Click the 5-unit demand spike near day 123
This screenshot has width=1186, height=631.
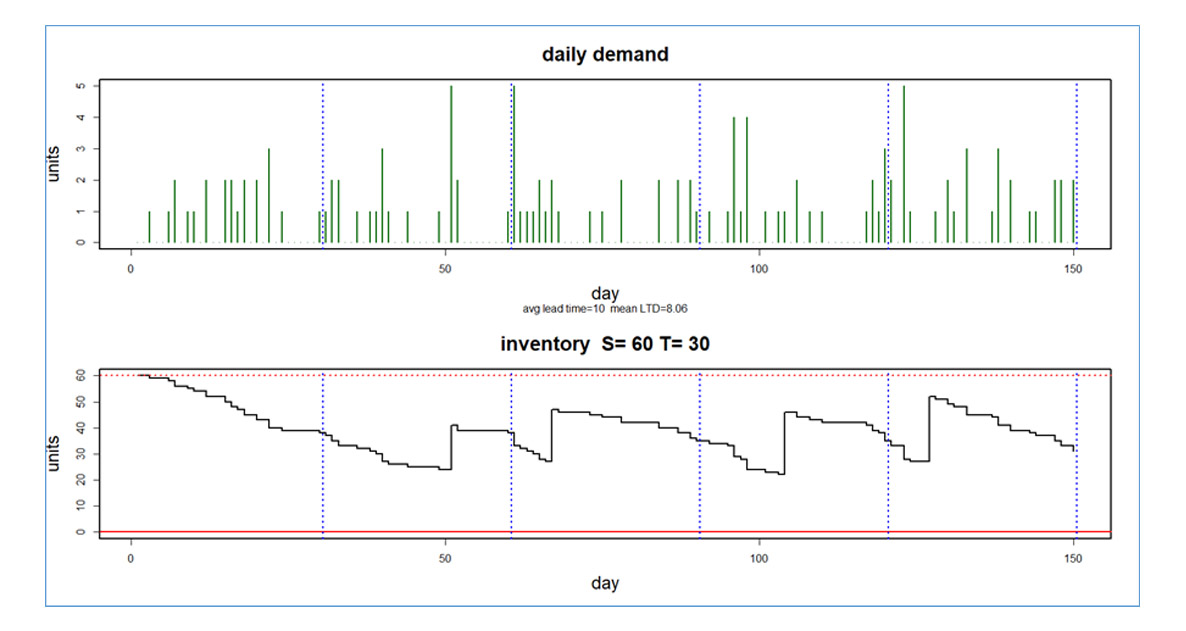coord(904,150)
